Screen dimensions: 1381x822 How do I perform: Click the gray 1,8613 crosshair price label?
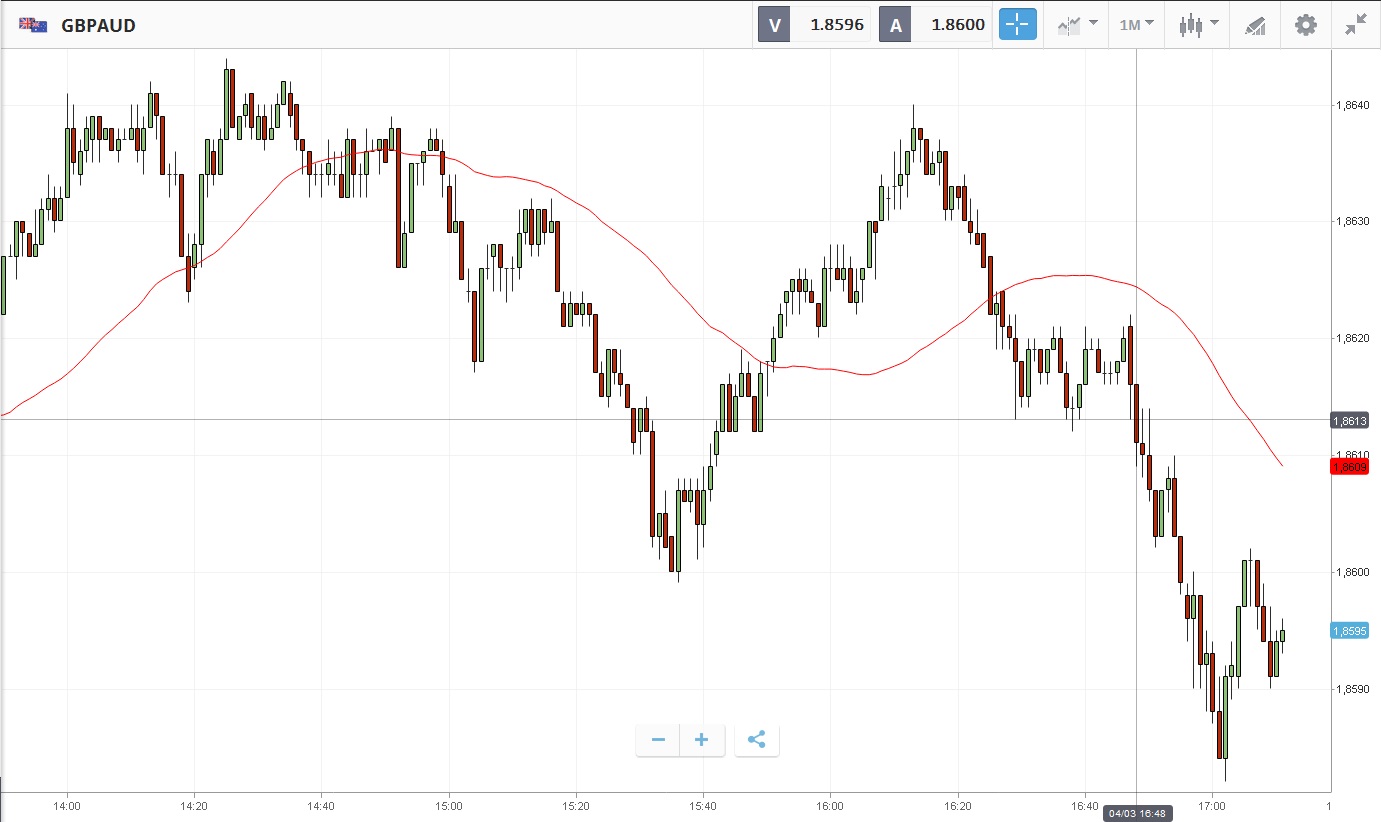pos(1349,421)
